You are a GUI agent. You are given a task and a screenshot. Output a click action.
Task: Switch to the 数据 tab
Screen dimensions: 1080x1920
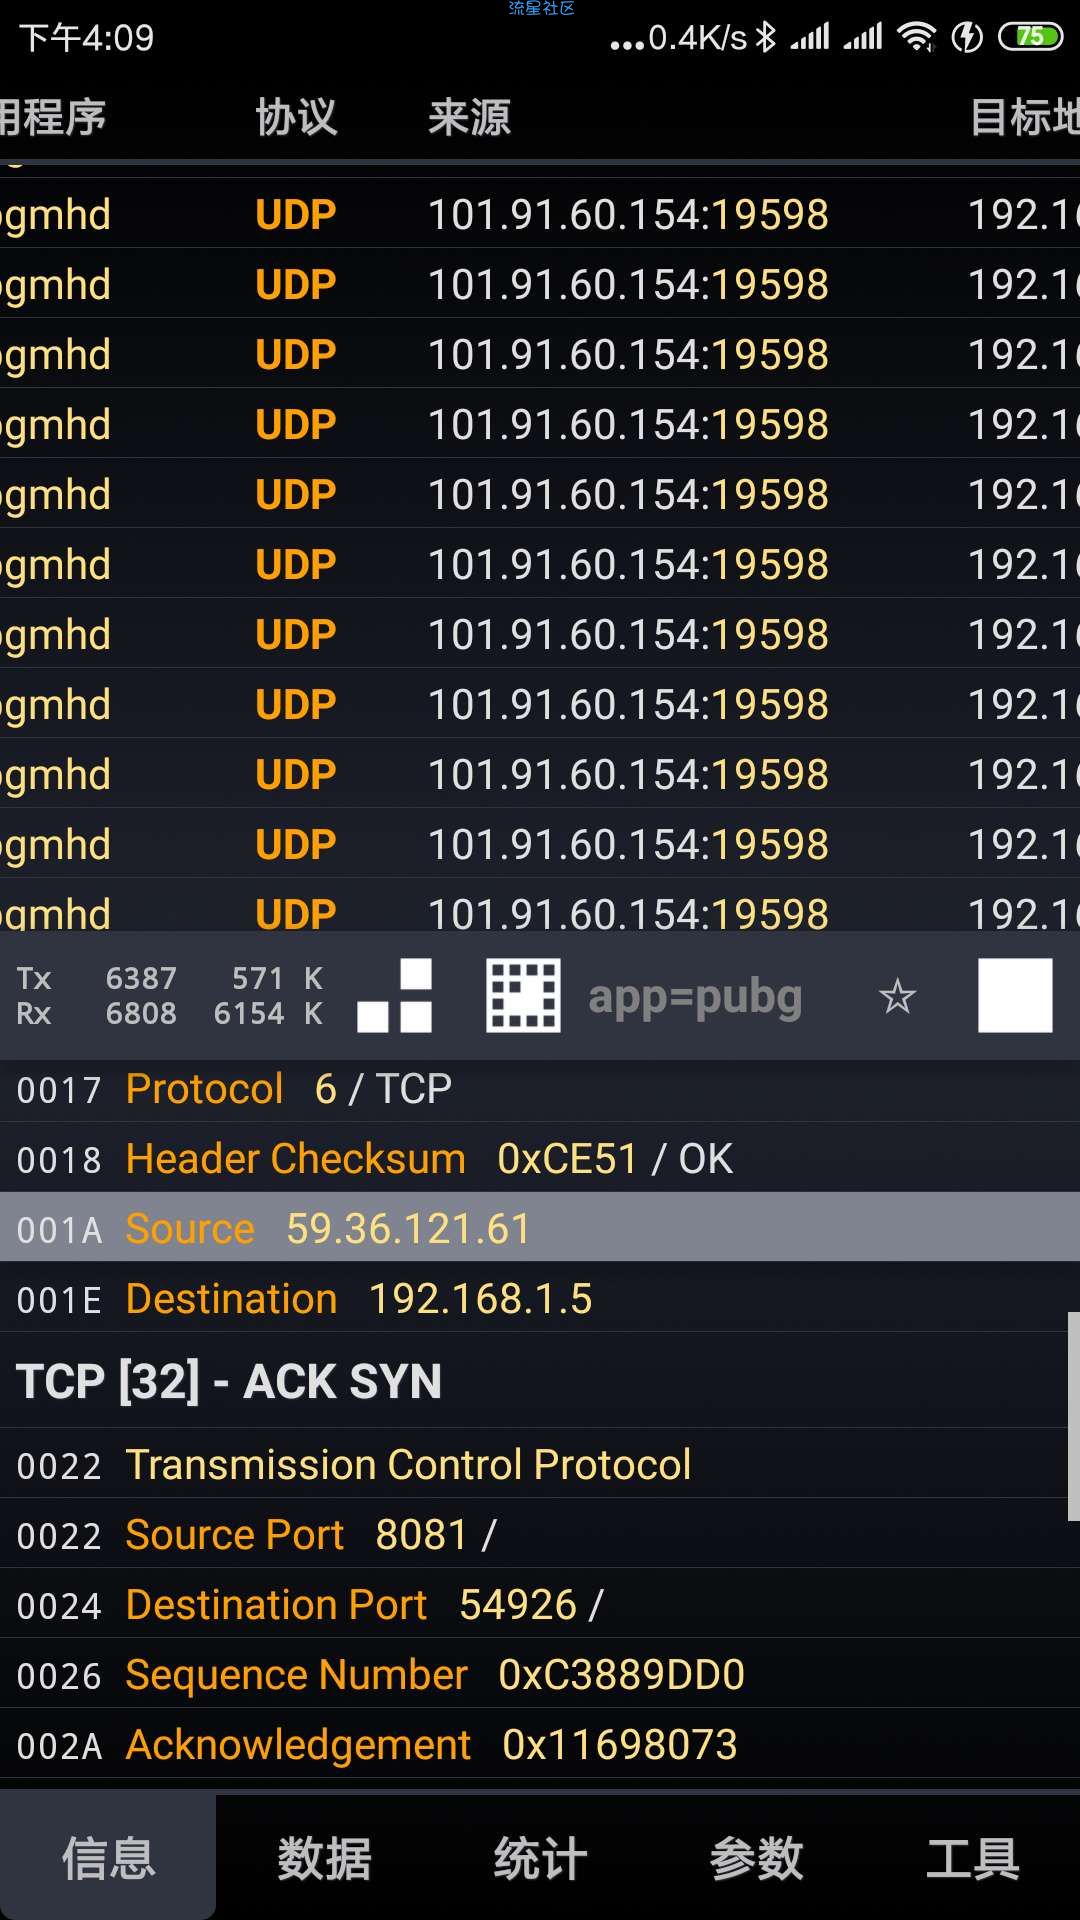pos(324,1858)
